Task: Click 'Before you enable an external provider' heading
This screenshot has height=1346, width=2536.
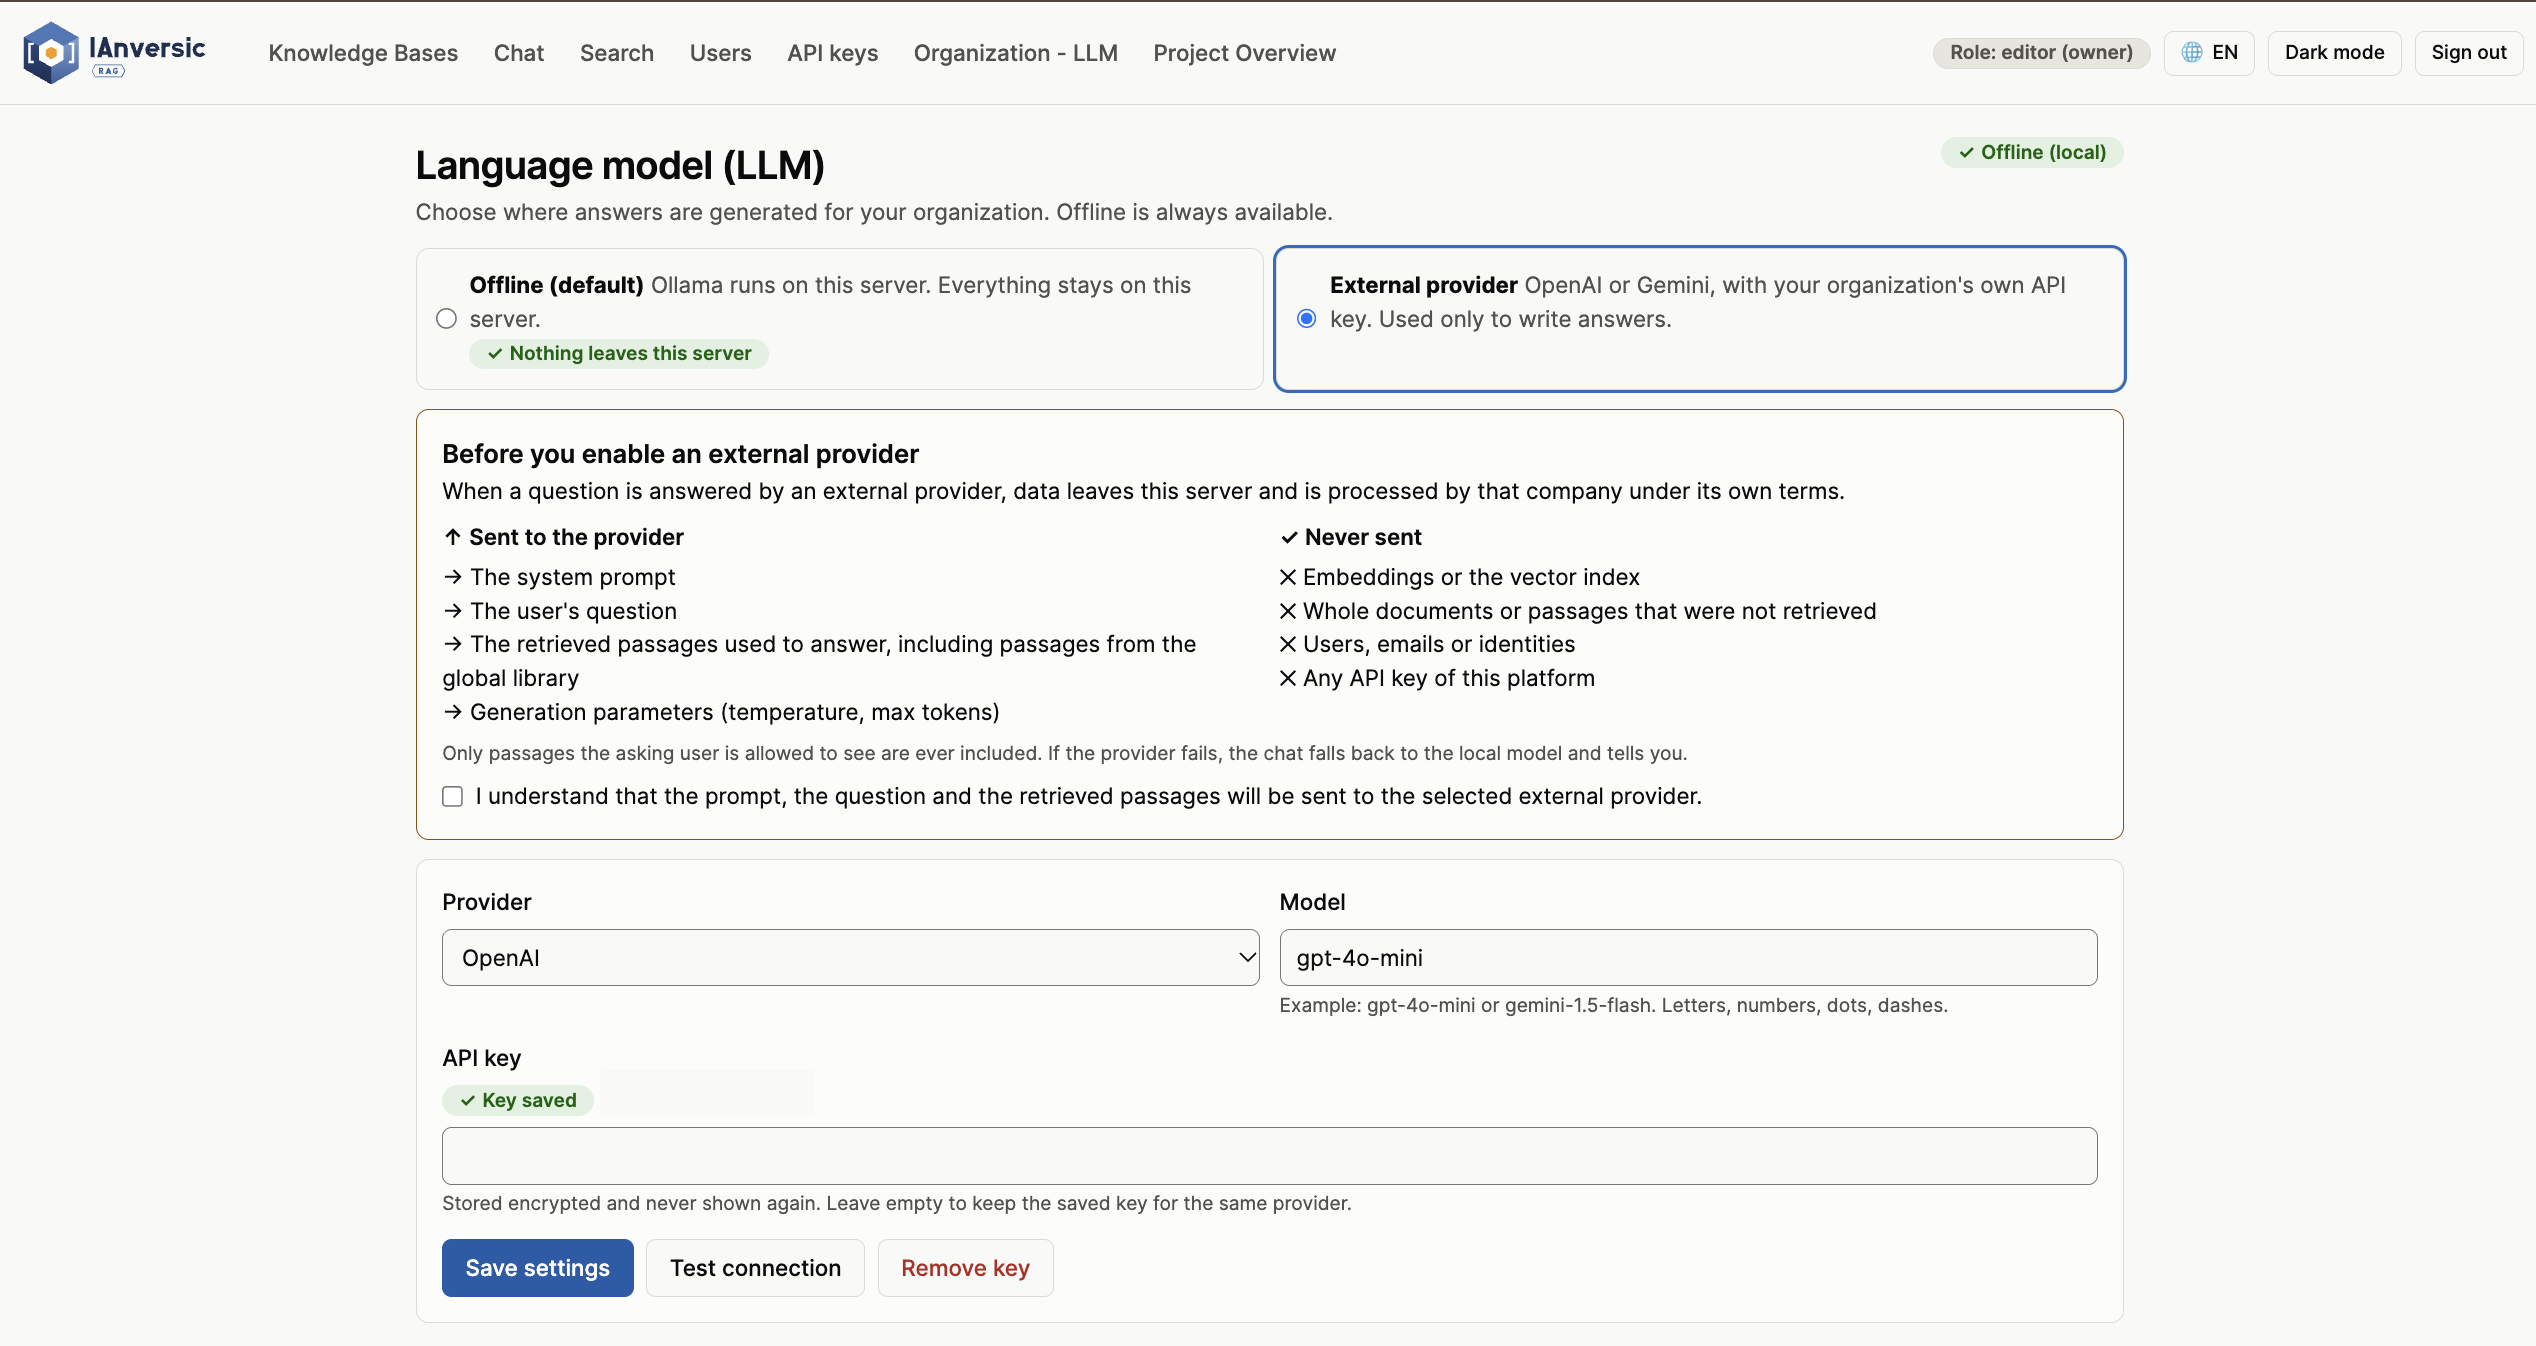Action: 680,454
